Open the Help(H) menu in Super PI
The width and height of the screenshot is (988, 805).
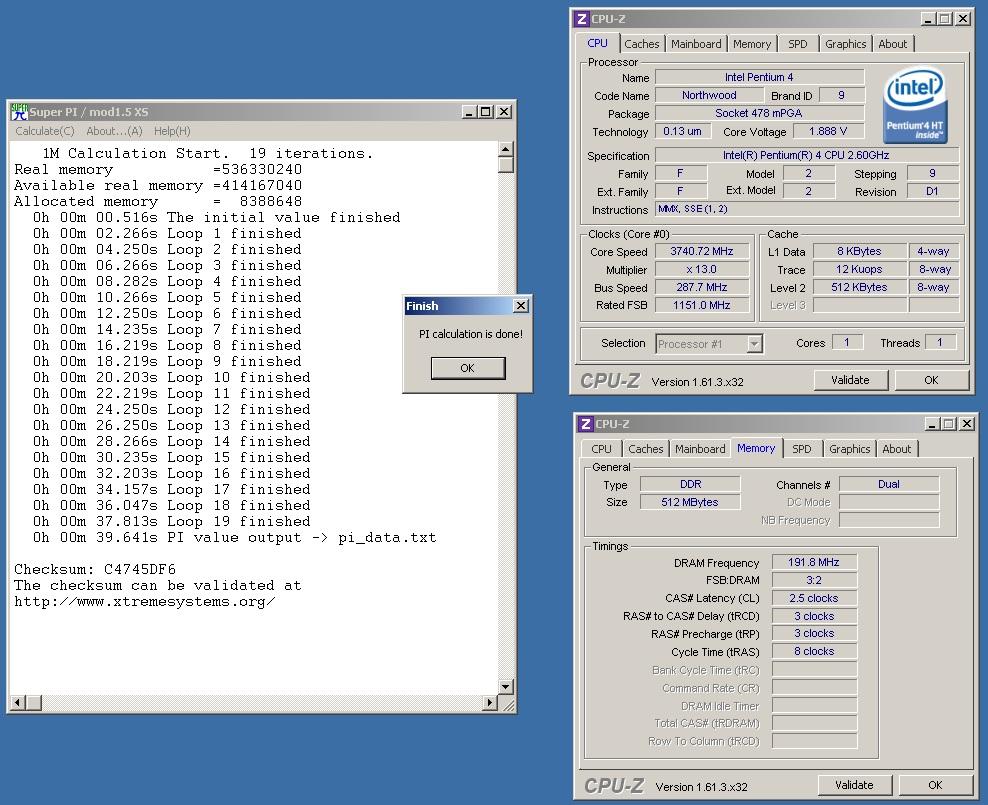[x=172, y=131]
